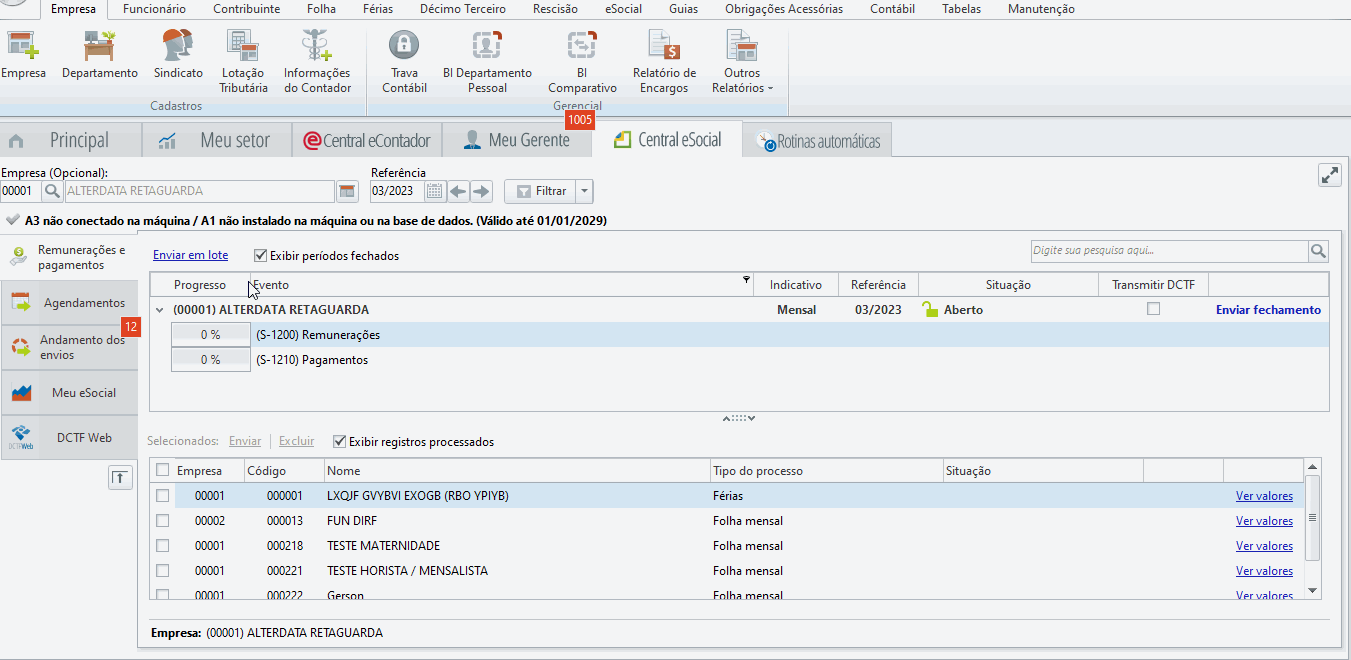Tick the select-all checkbox in records header
Viewport: 1351px width, 660px height.
click(162, 470)
